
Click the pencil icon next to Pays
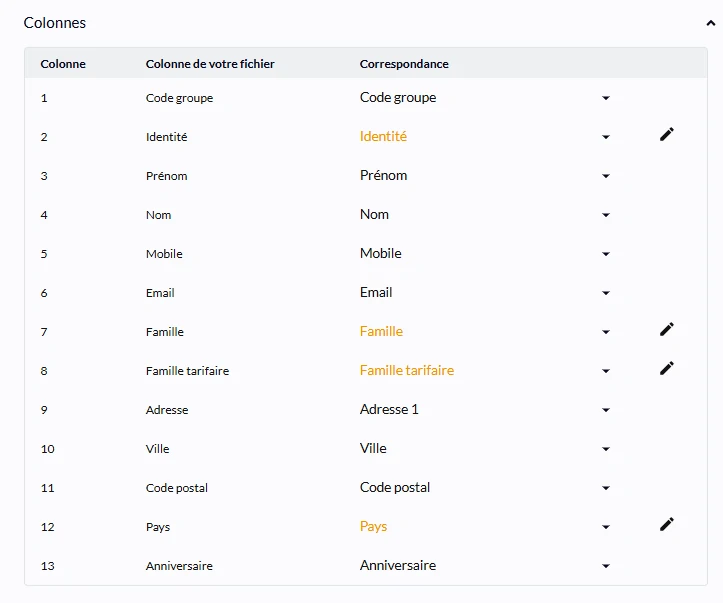point(667,524)
